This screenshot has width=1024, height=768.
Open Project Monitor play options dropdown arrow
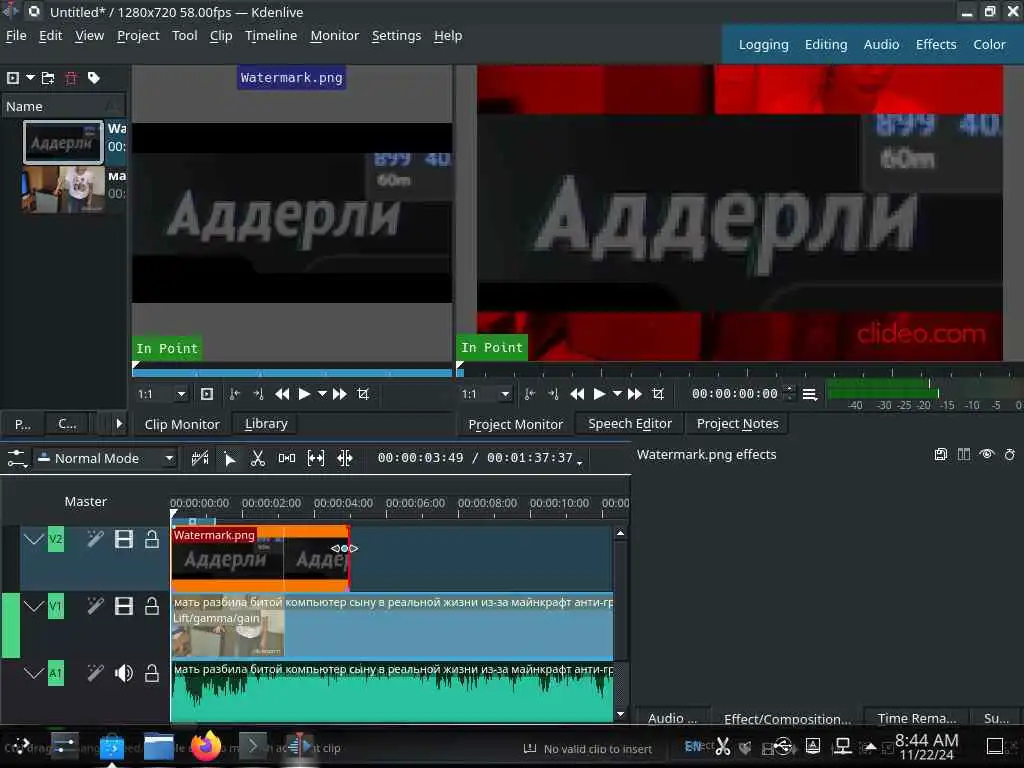click(617, 394)
